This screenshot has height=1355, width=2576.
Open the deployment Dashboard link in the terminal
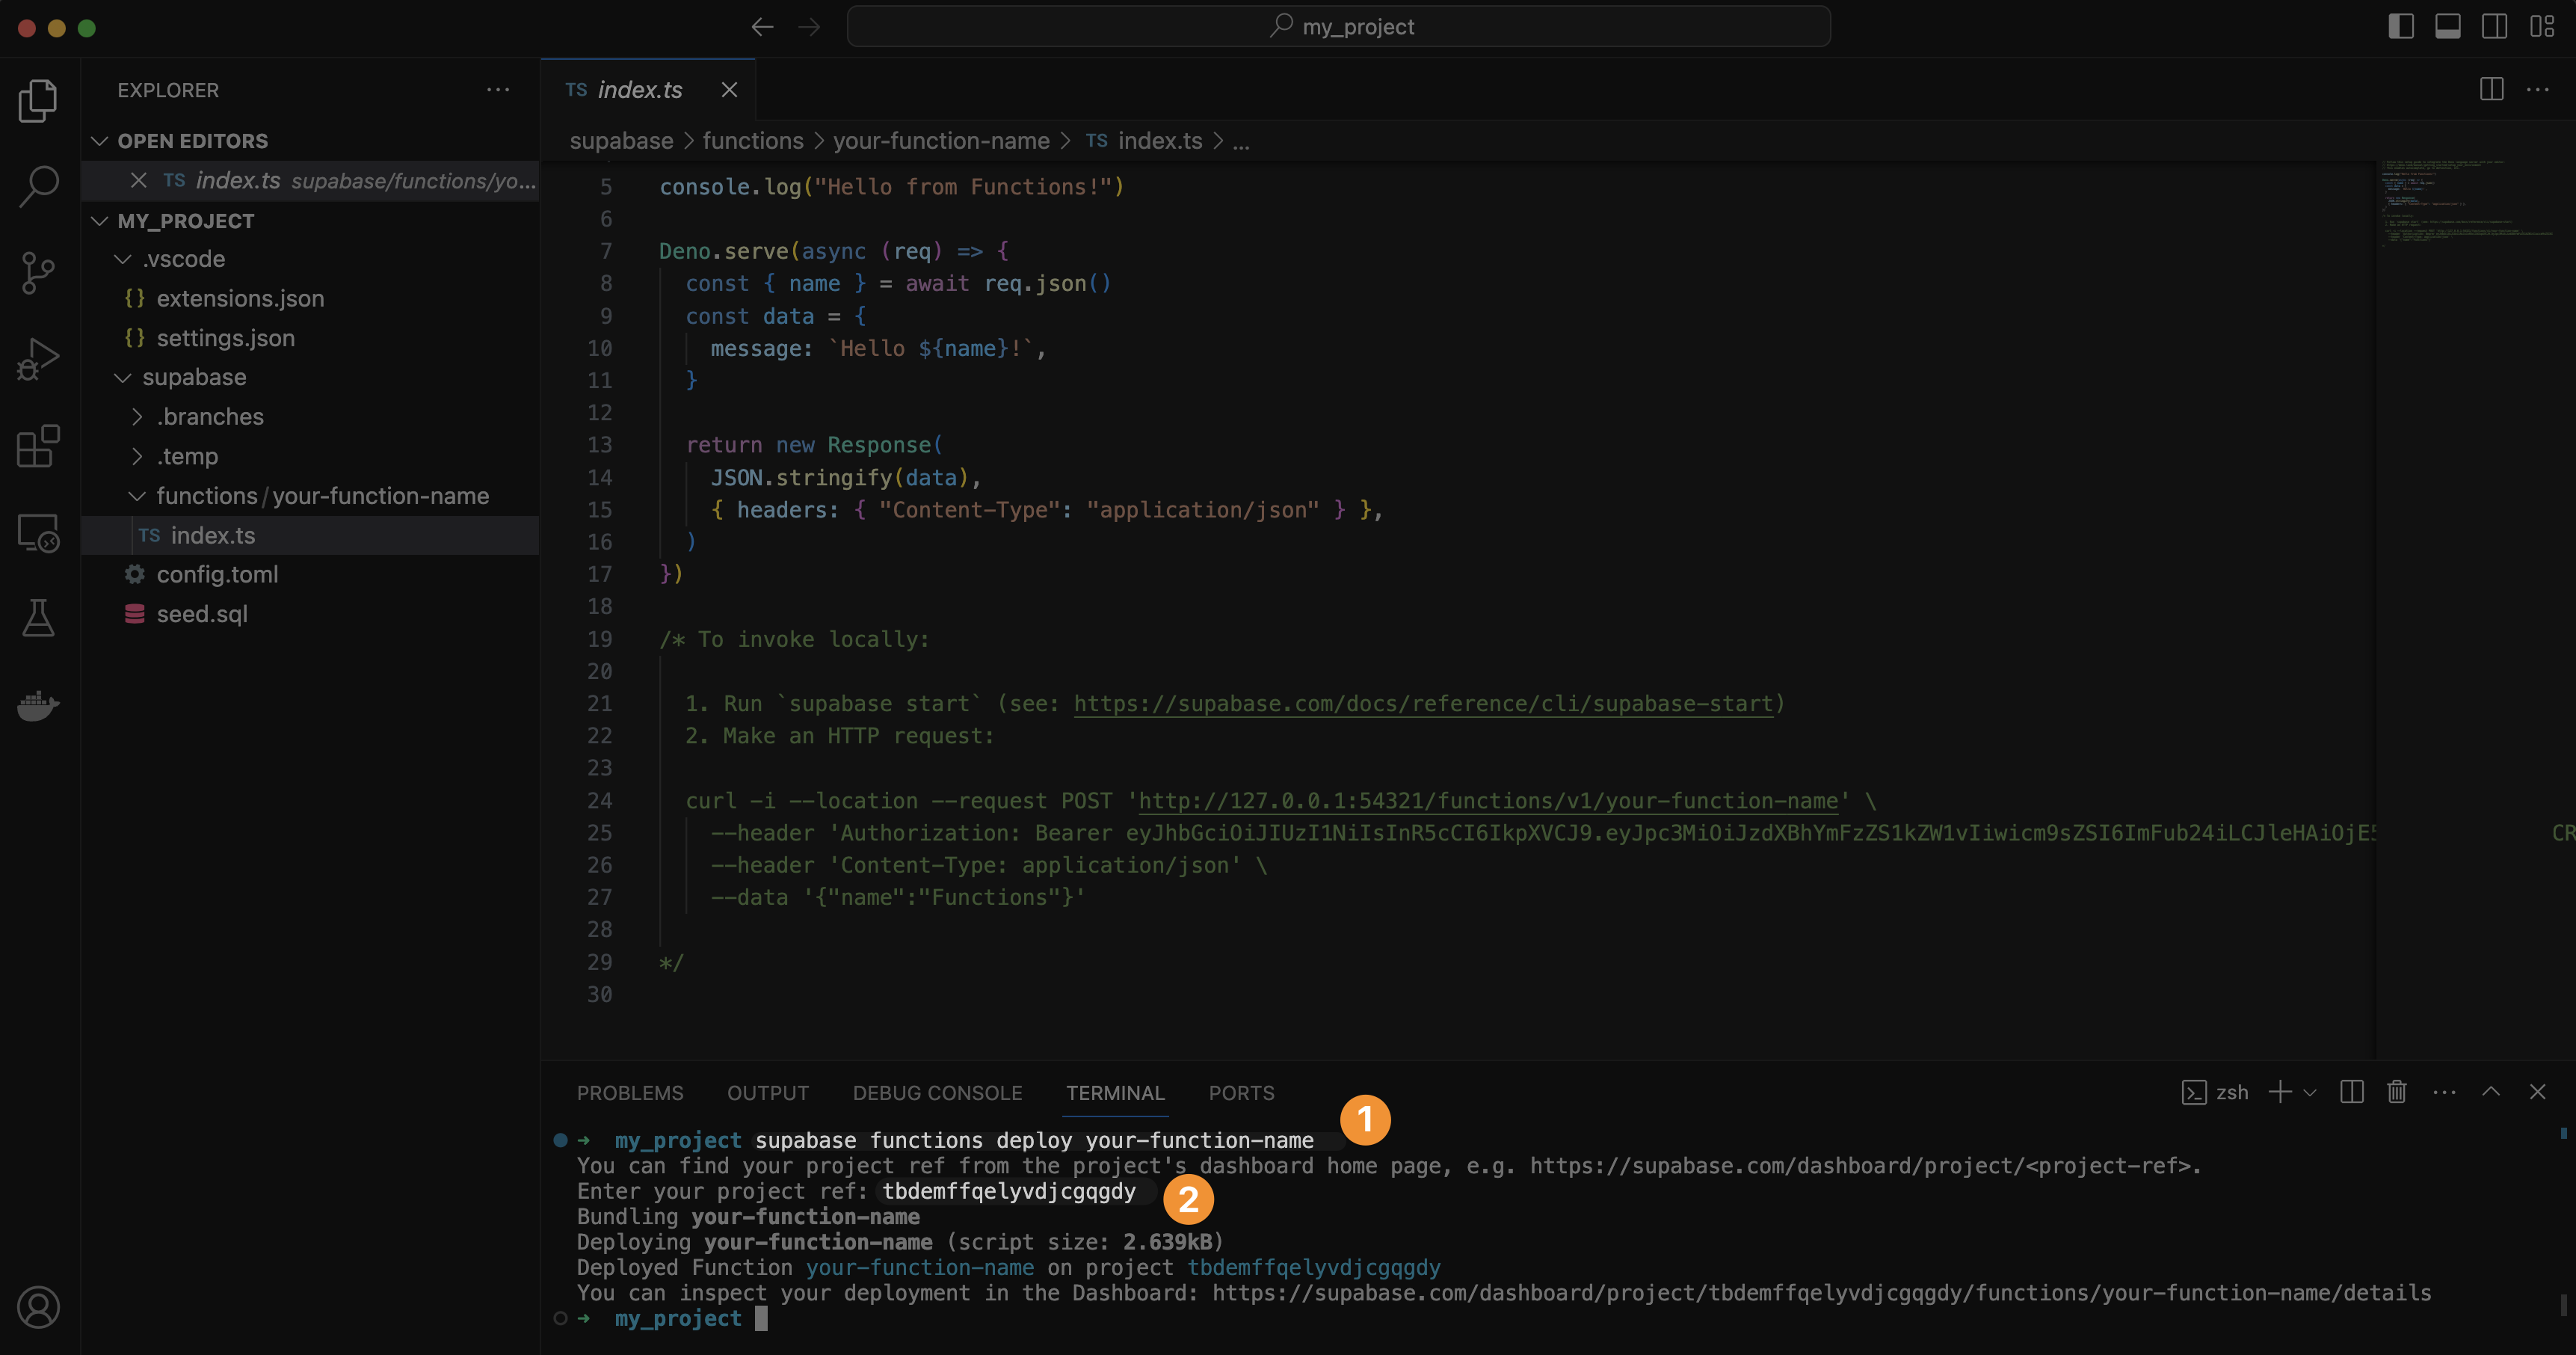(x=1820, y=1292)
